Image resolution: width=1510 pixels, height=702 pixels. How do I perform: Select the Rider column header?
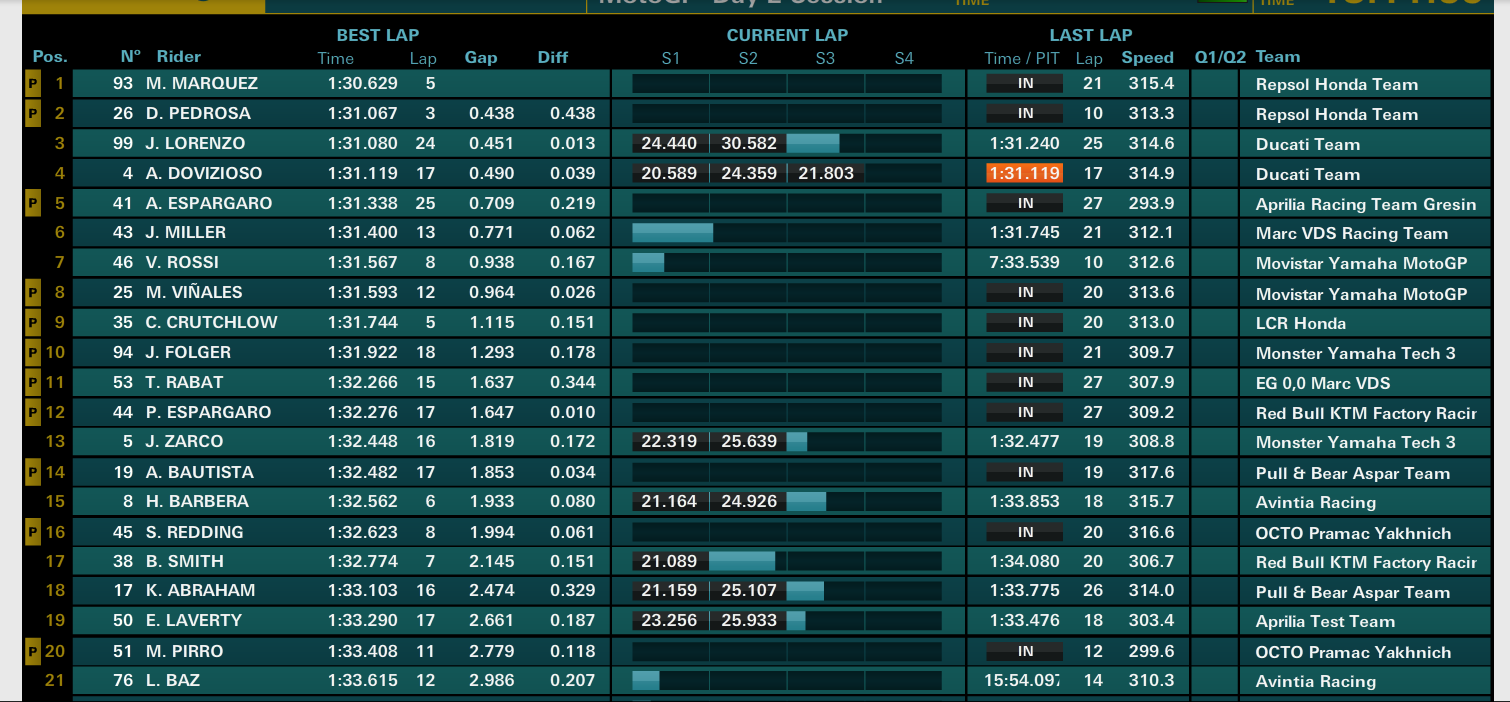point(179,58)
